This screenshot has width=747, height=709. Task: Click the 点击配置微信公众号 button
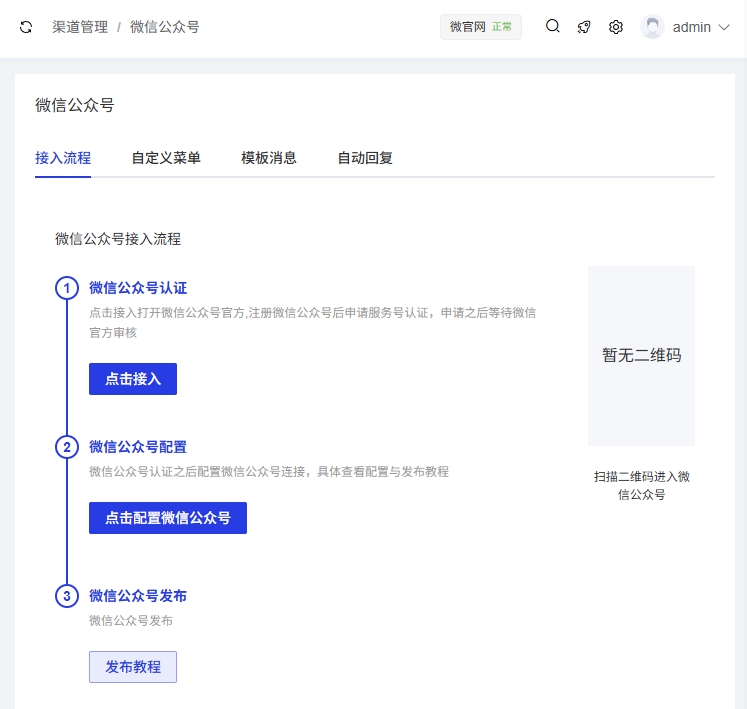(x=168, y=518)
